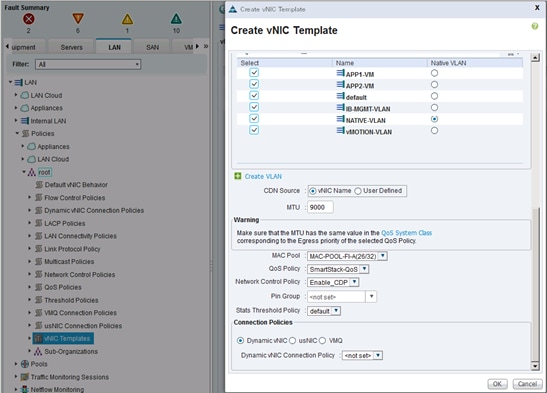Open the MAC Pool dropdown
Screen dimensions: 547x393
[383, 256]
